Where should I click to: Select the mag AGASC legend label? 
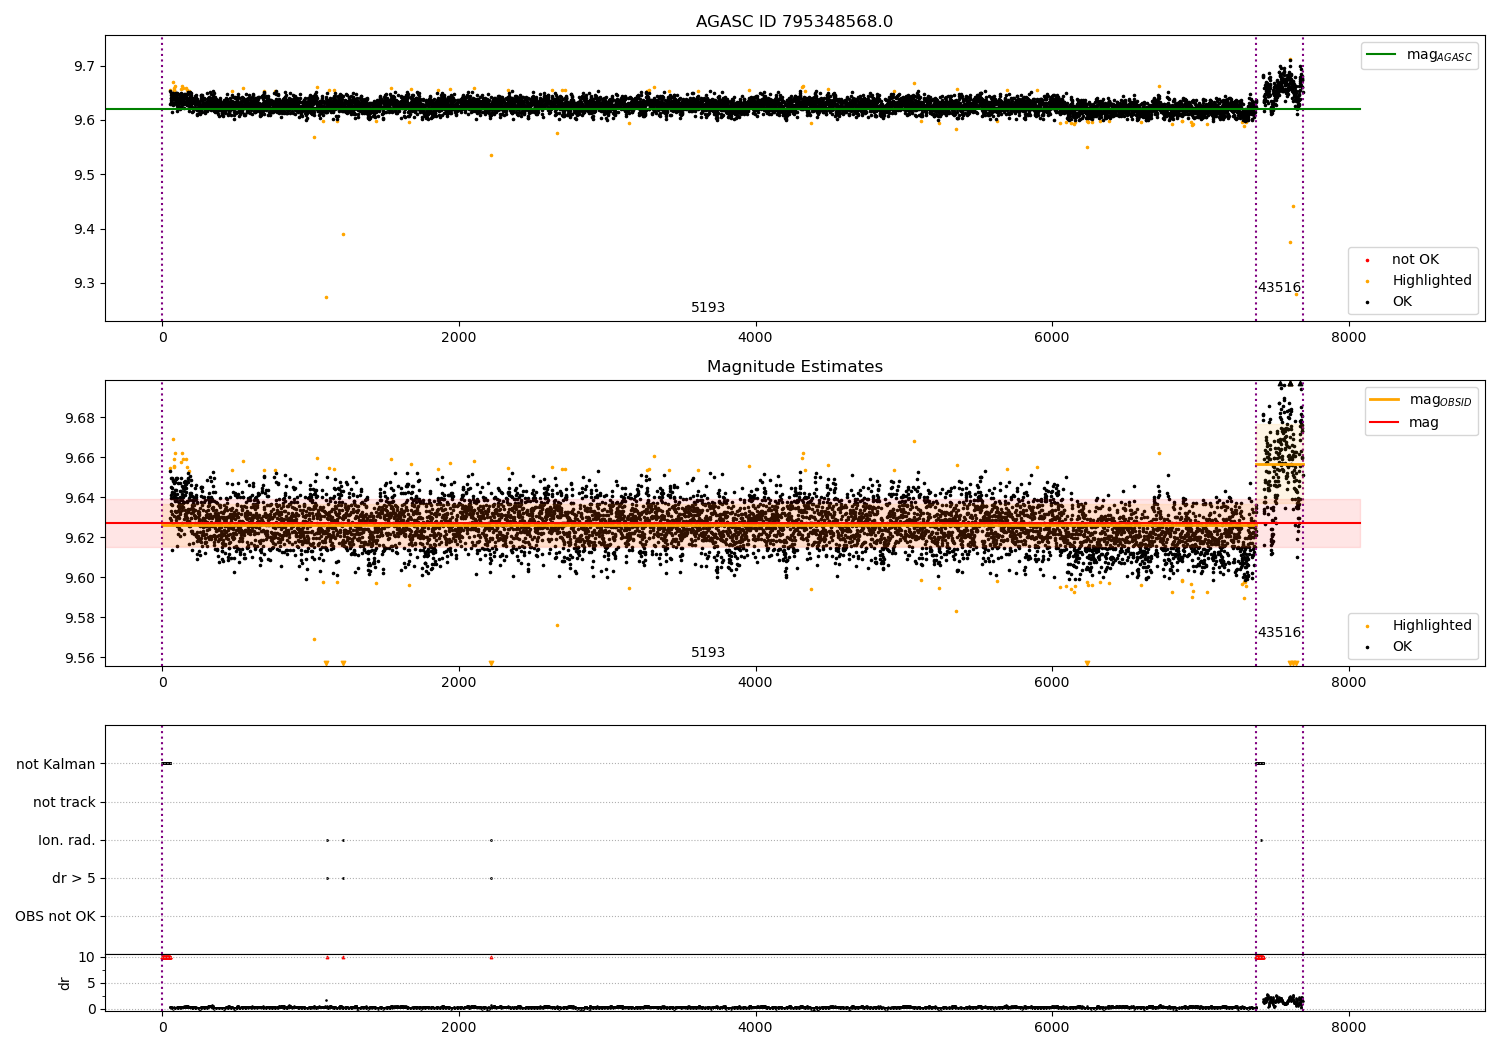click(1439, 55)
